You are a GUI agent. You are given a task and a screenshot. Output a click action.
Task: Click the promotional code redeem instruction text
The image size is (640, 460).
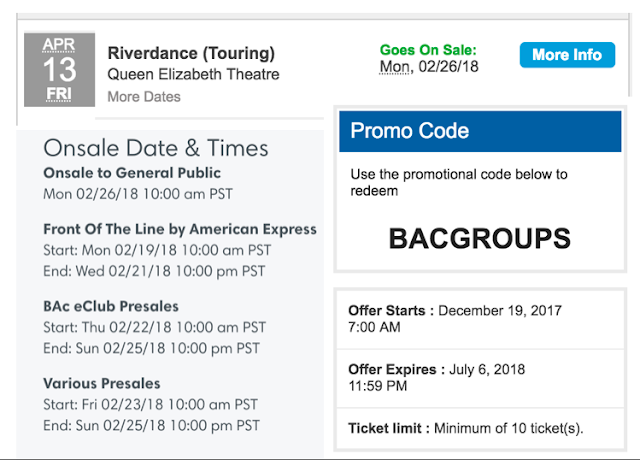tap(459, 182)
